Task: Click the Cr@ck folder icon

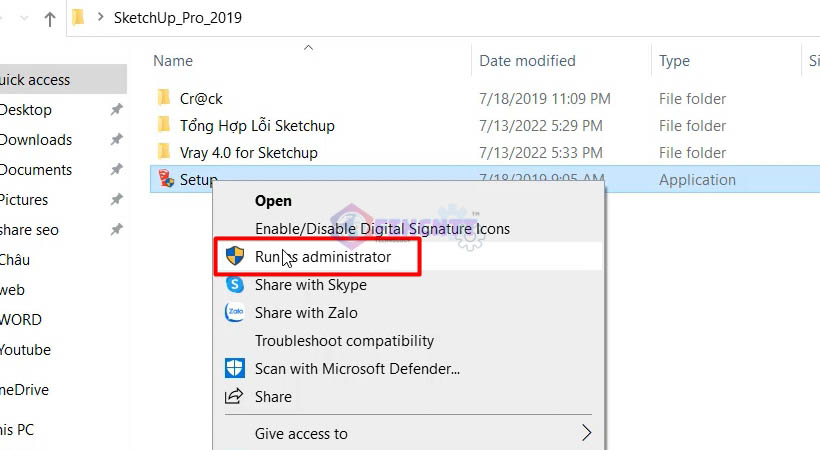Action: pos(164,99)
